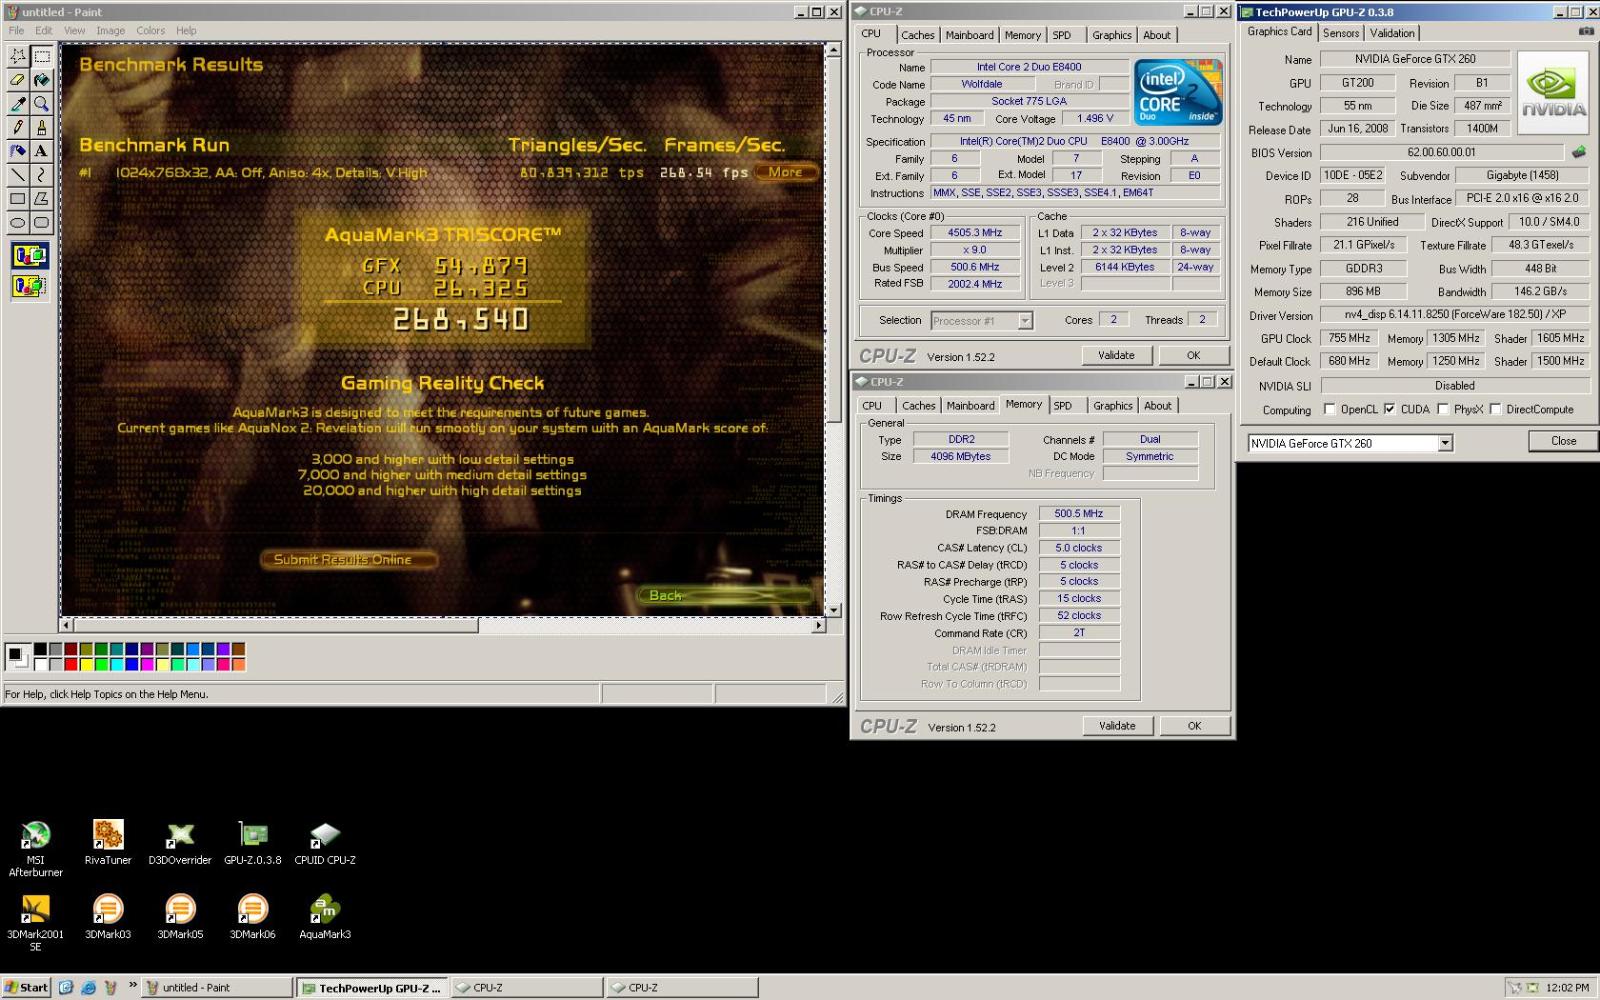The height and width of the screenshot is (1000, 1600).
Task: Select the Rectangle shape tool in Paint
Action: click(18, 199)
